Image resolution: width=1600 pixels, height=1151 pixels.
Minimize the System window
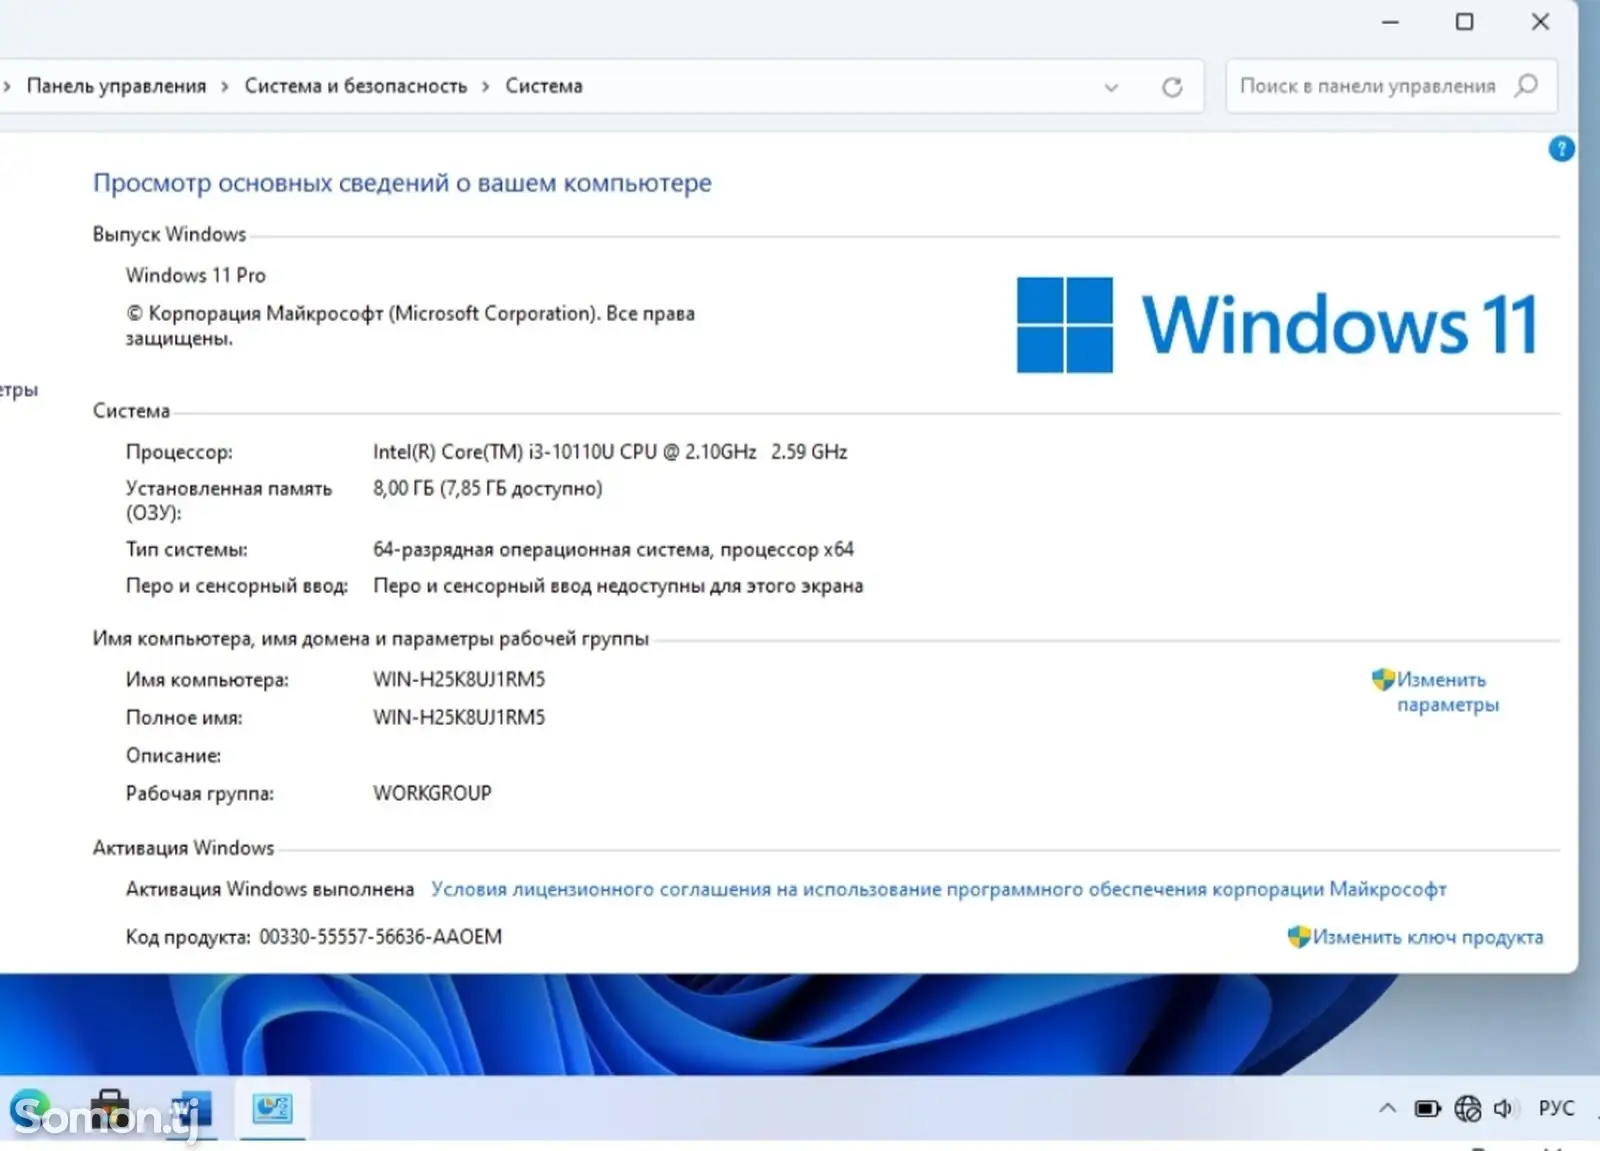(1390, 21)
